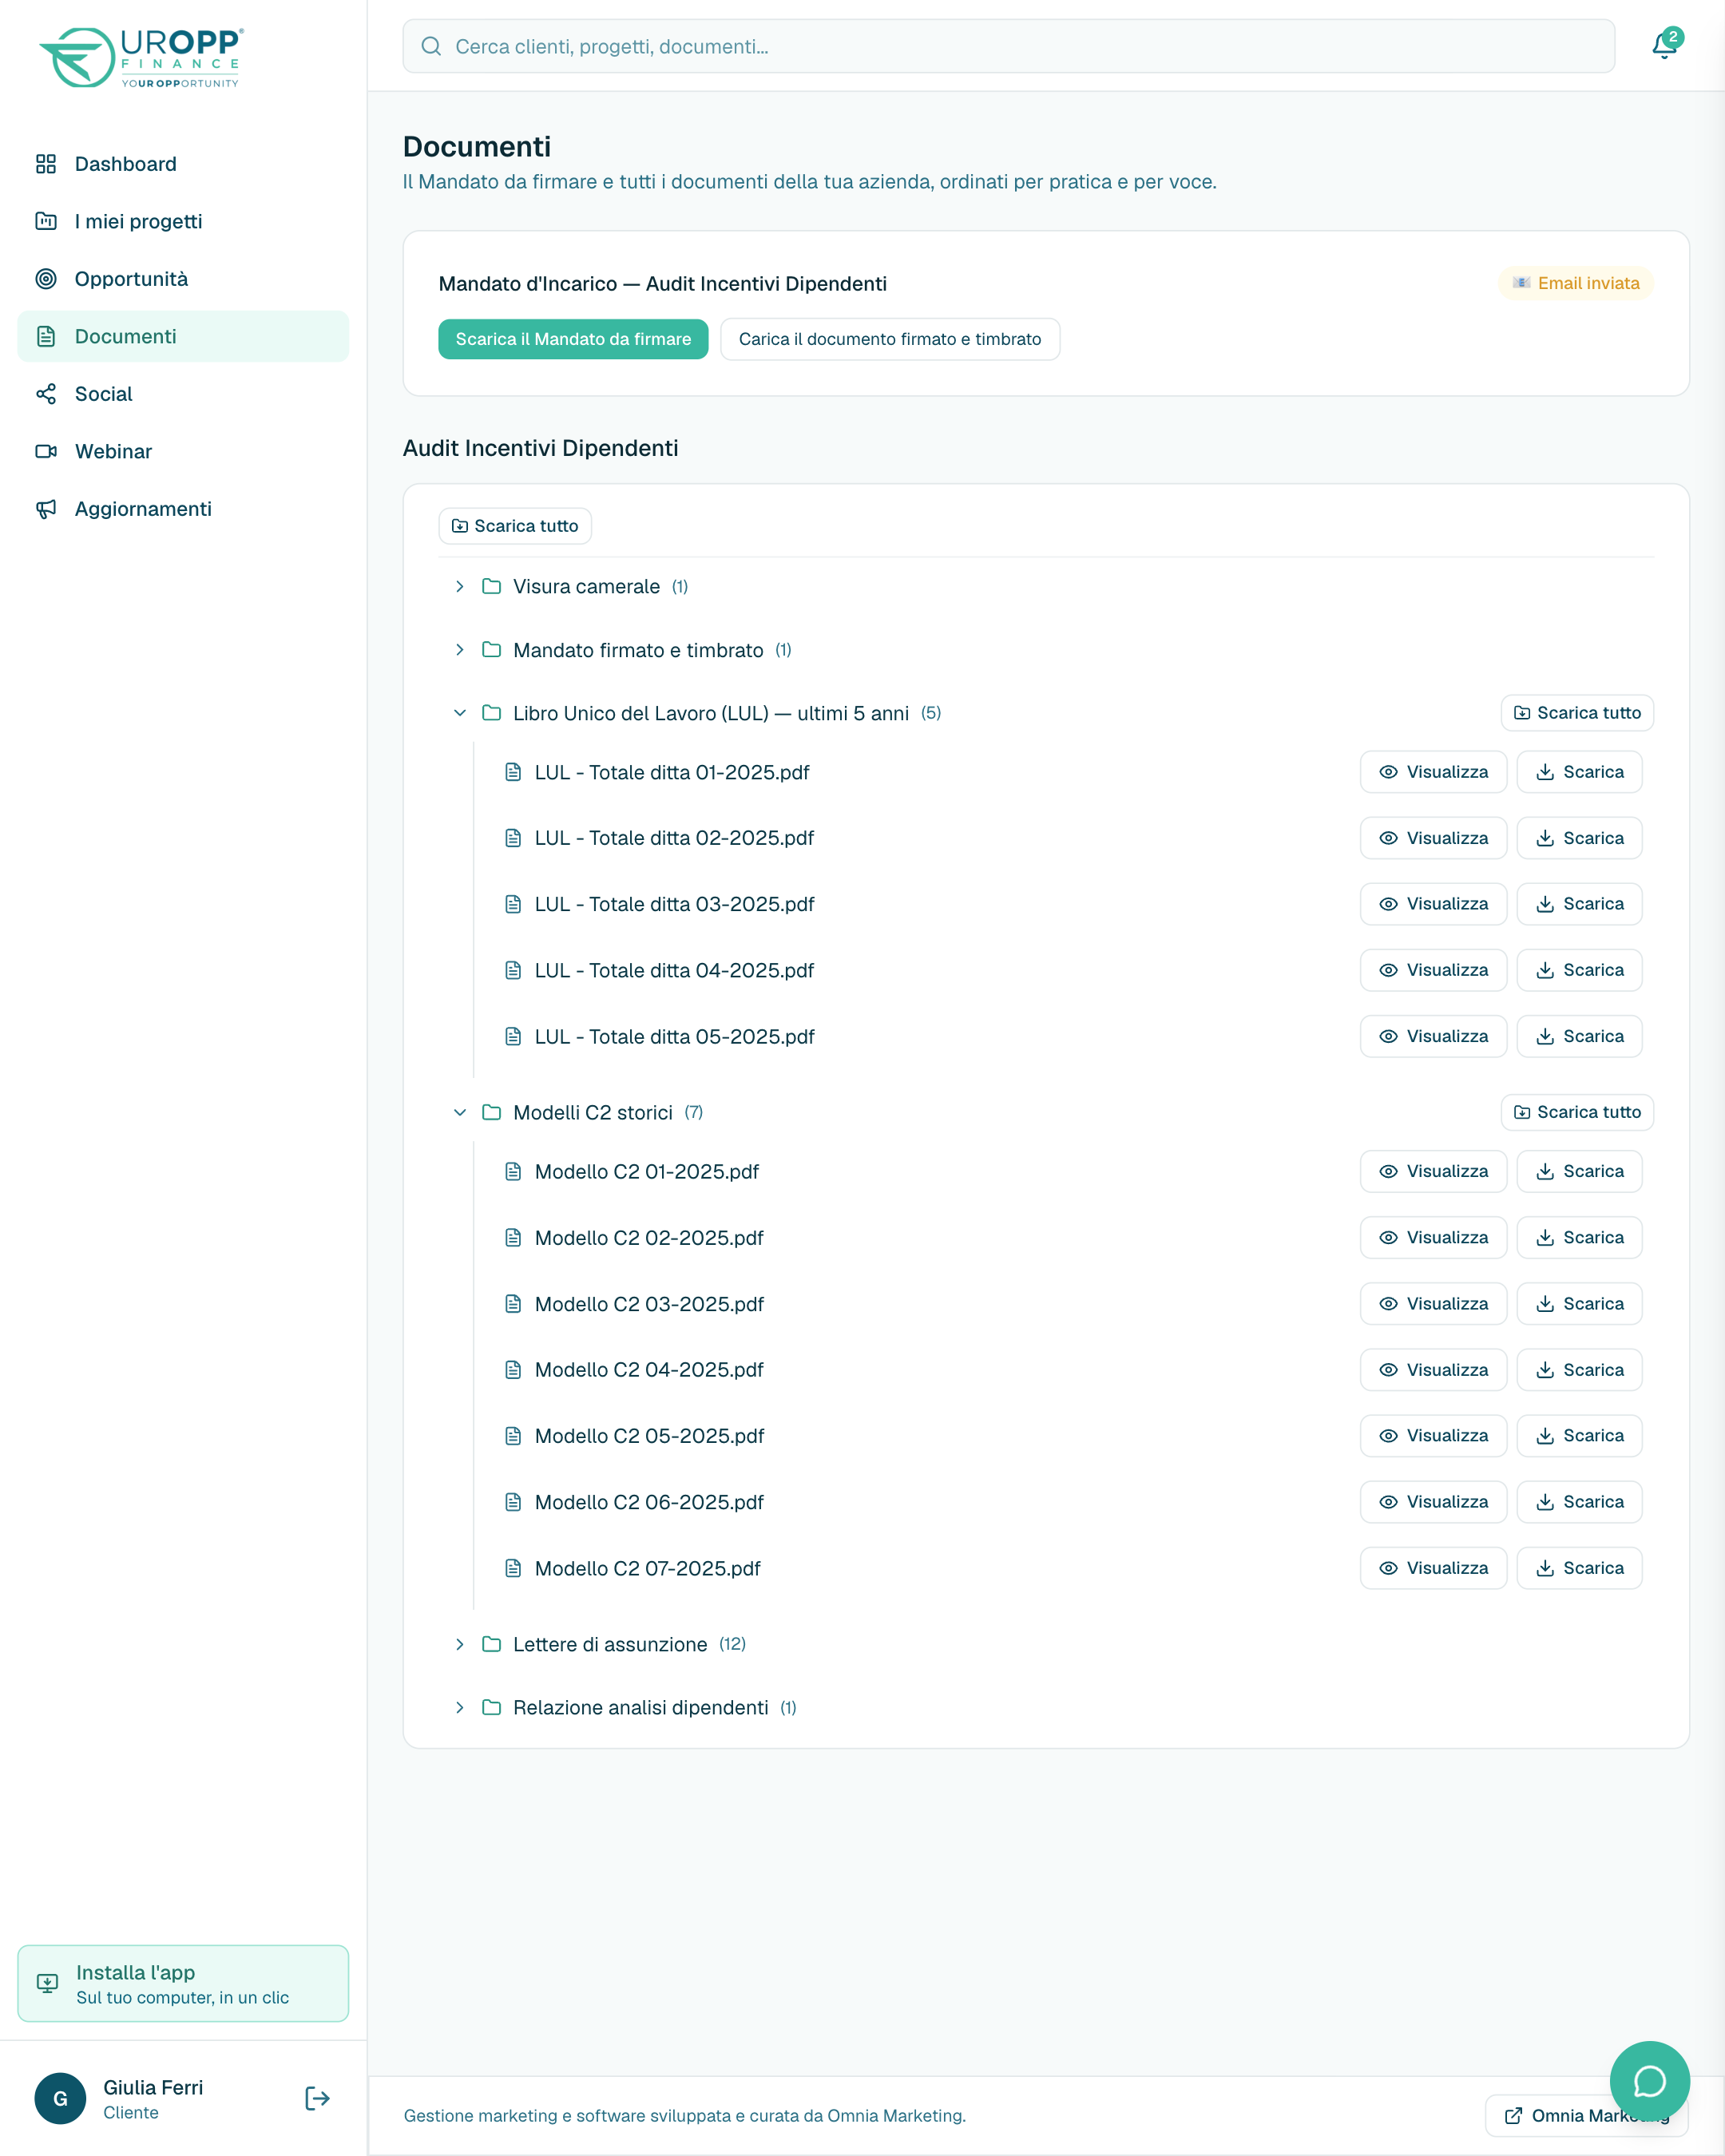Click the file icon of Modello C2 07-2025.pdf

(x=513, y=1568)
